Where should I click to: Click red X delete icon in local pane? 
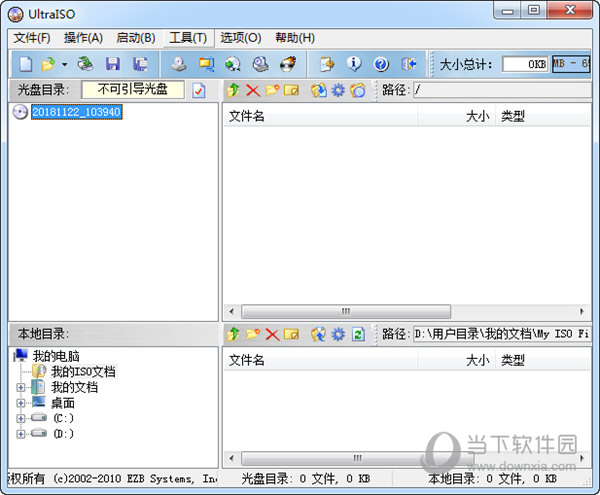(272, 334)
